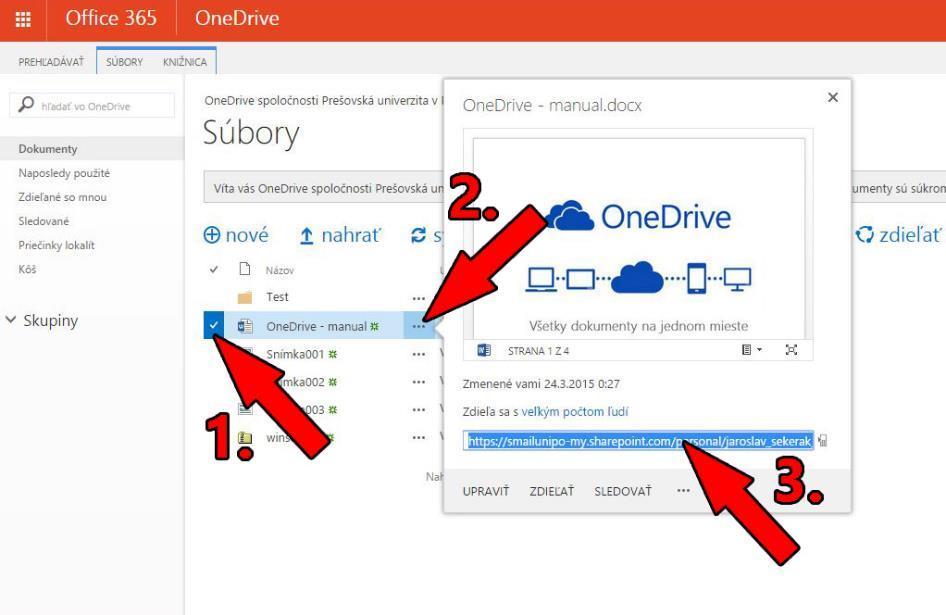Click the Word icon in preview footer
946x615 pixels.
tap(484, 350)
